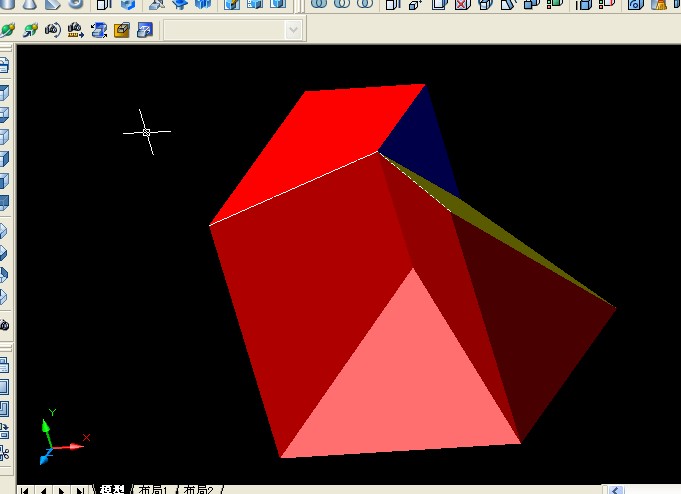The width and height of the screenshot is (681, 494).
Task: Select the Move Faces tool
Action: pyautogui.click(x=416, y=4)
